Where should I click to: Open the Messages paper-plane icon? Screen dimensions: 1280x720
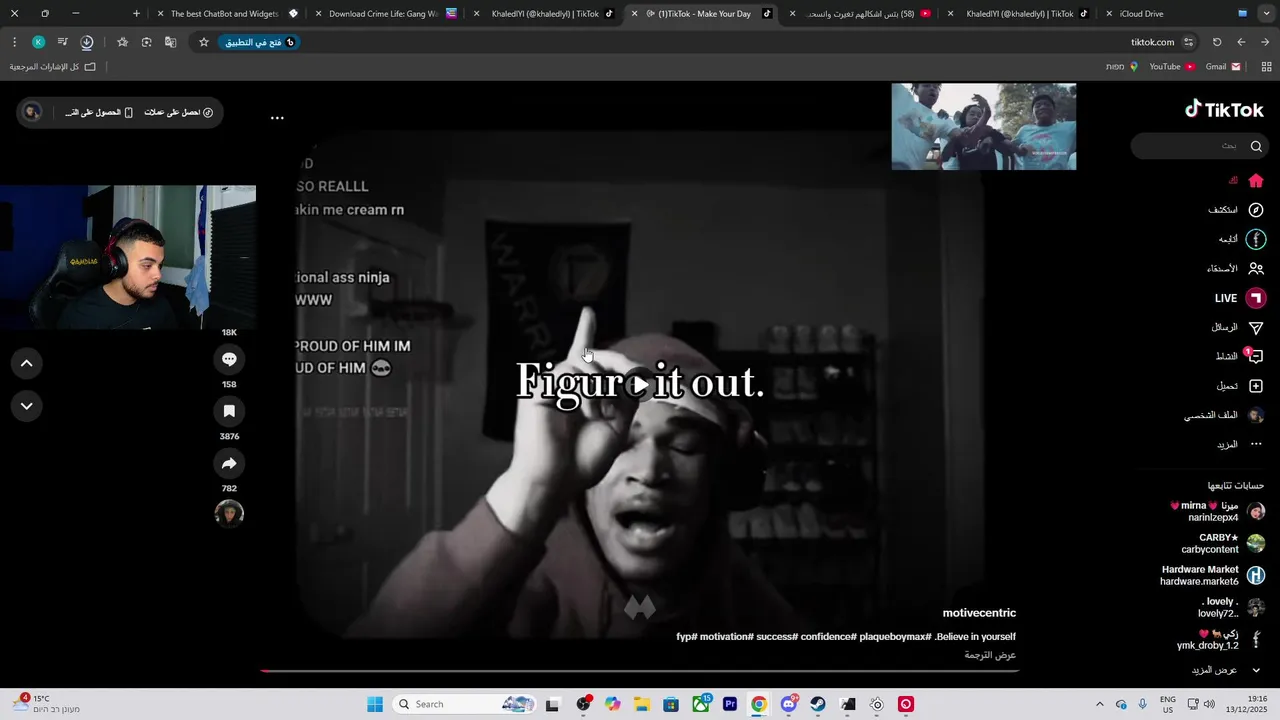1256,327
